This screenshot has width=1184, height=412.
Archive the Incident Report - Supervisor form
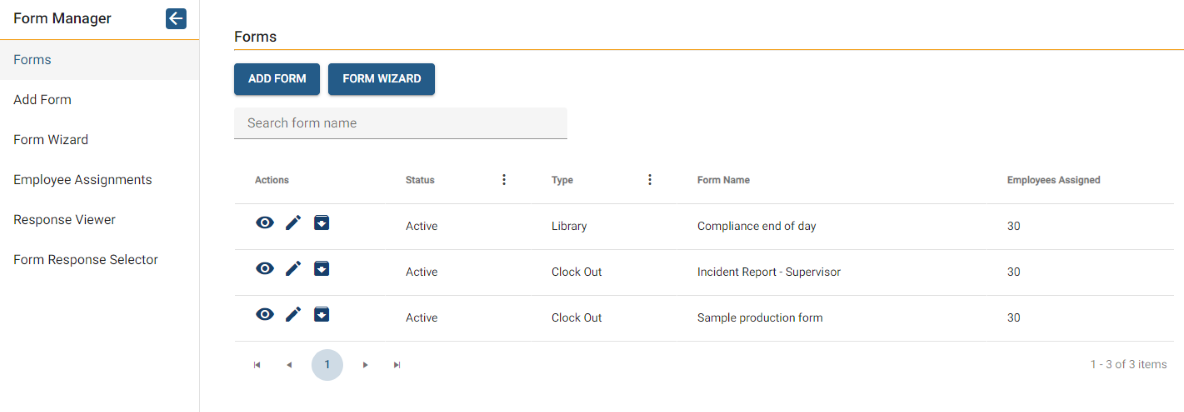click(x=322, y=268)
